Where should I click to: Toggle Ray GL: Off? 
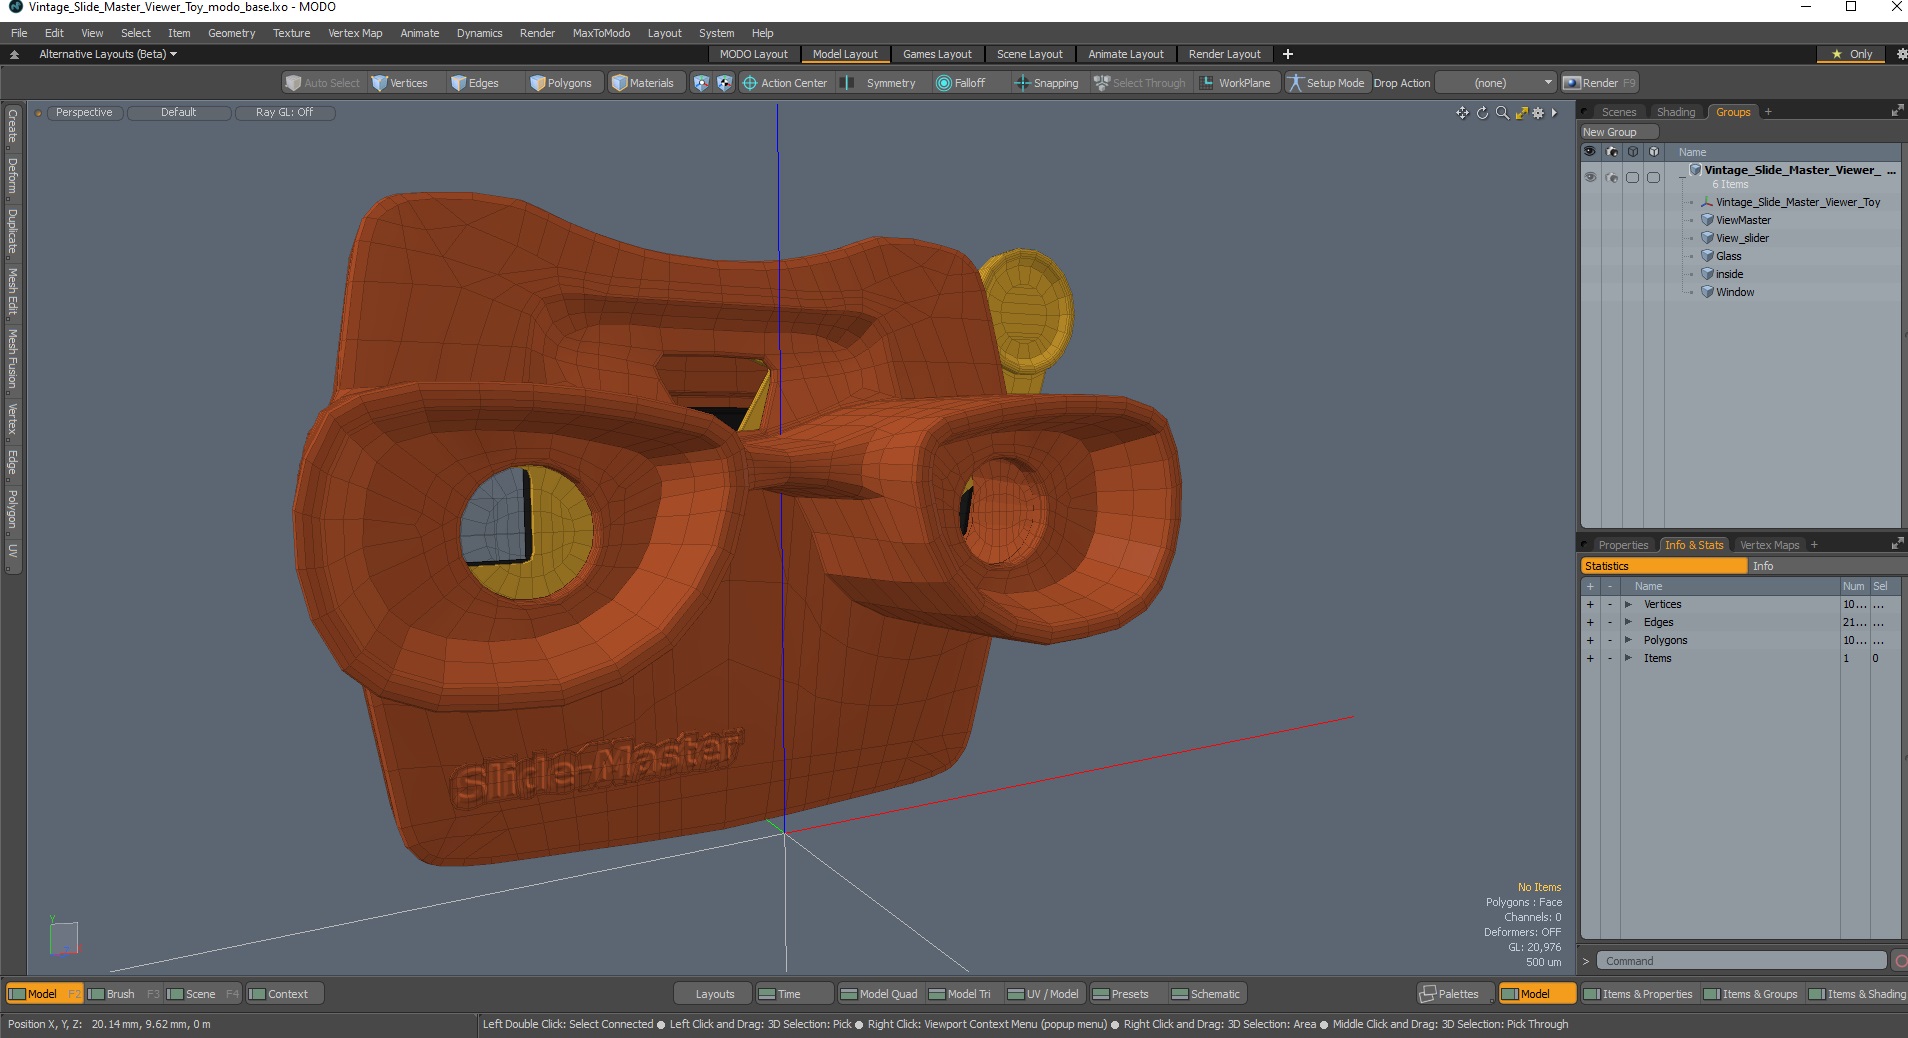click(x=285, y=113)
